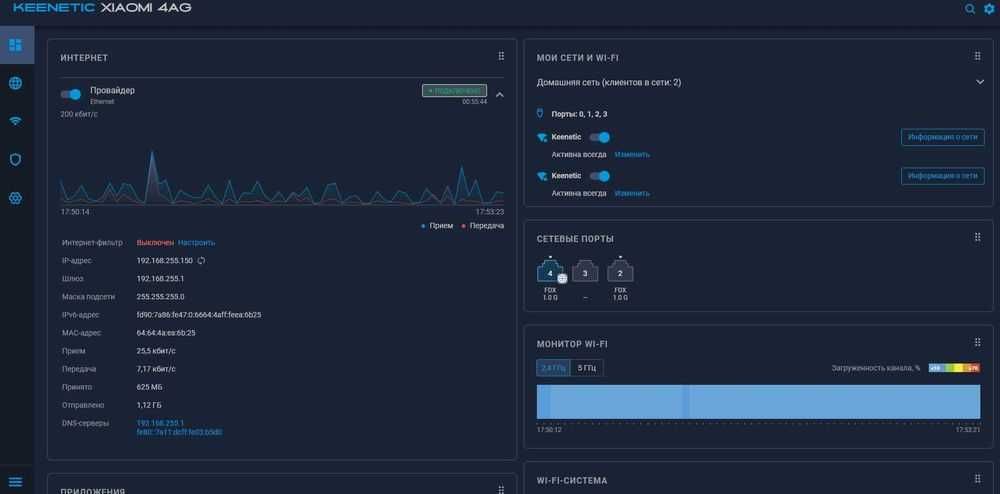Grab the Сетевые порты panel drag handle
The width and height of the screenshot is (1000, 494).
(978, 238)
